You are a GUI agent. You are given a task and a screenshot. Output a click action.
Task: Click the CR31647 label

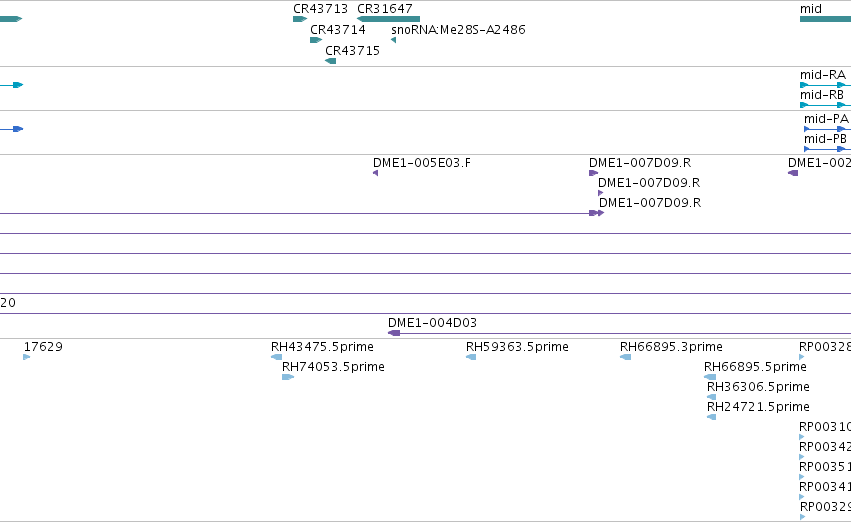385,9
